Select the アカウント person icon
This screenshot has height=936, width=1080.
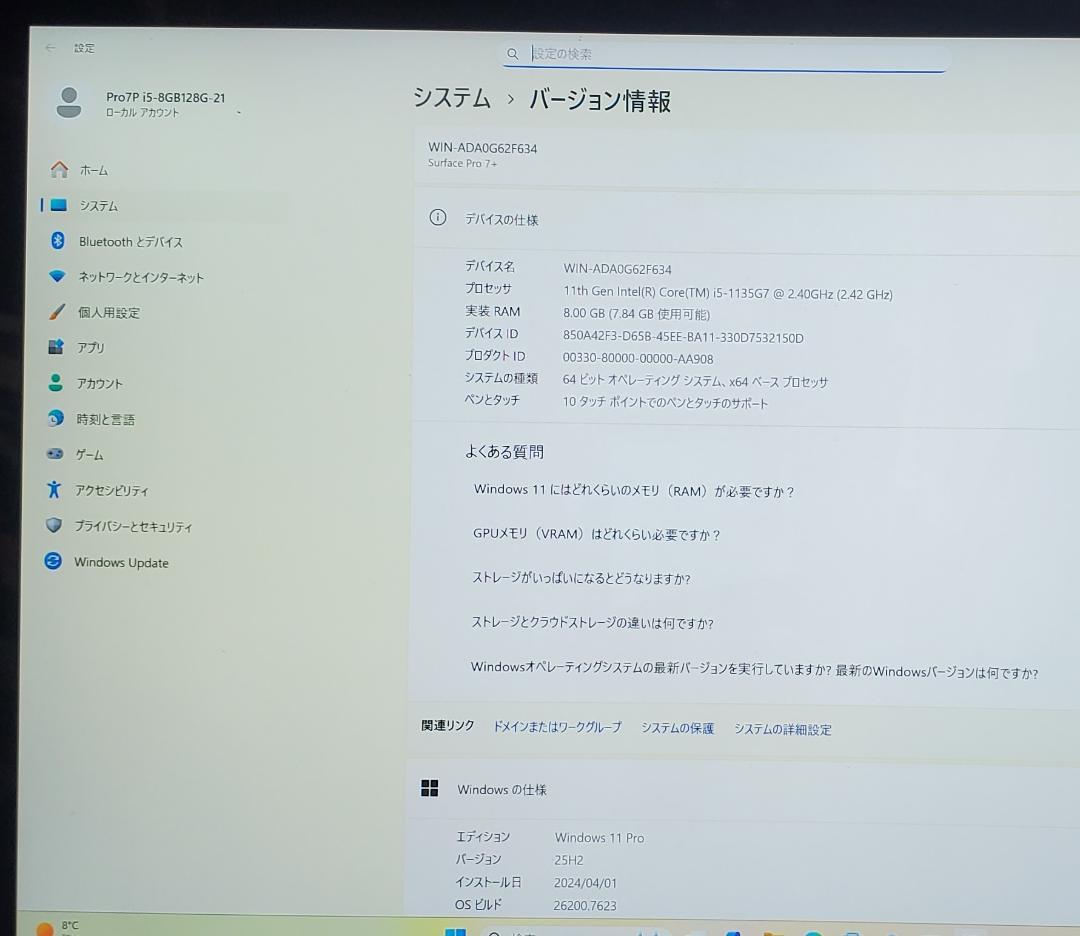[x=56, y=383]
